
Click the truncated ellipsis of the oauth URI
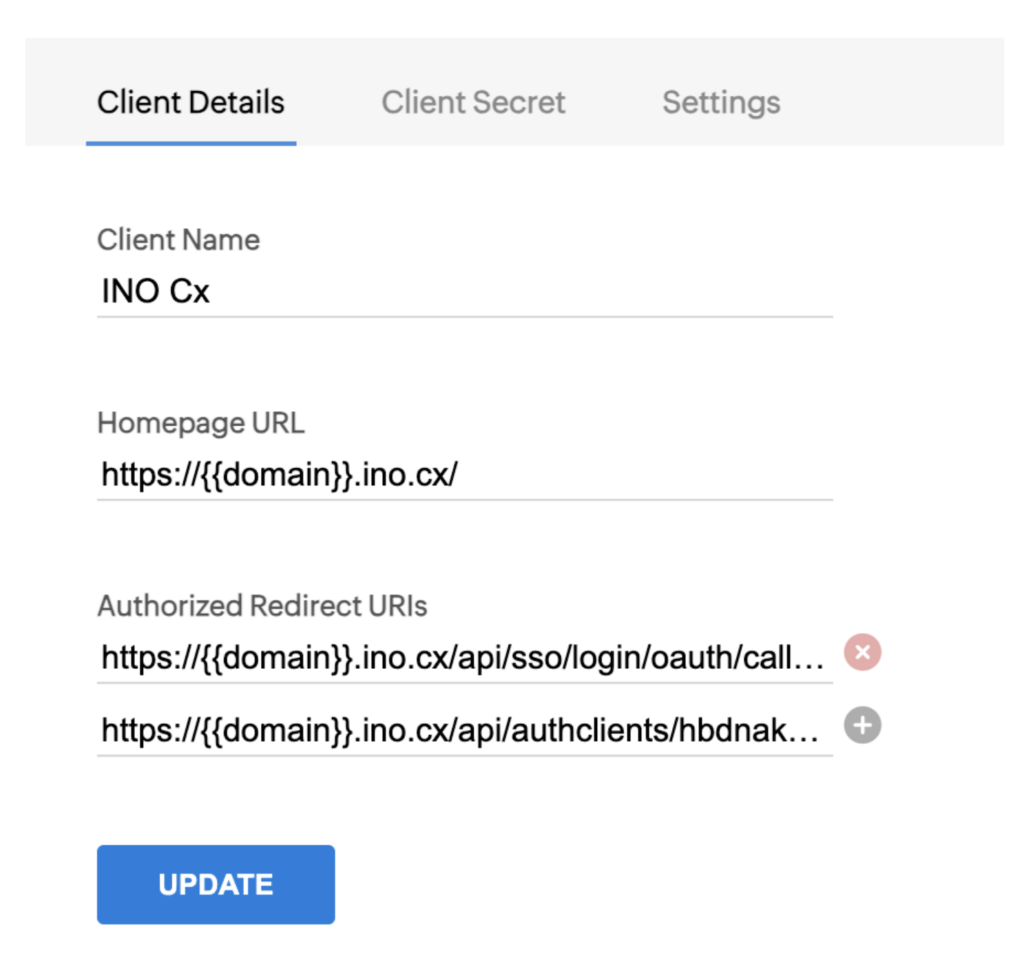click(815, 659)
